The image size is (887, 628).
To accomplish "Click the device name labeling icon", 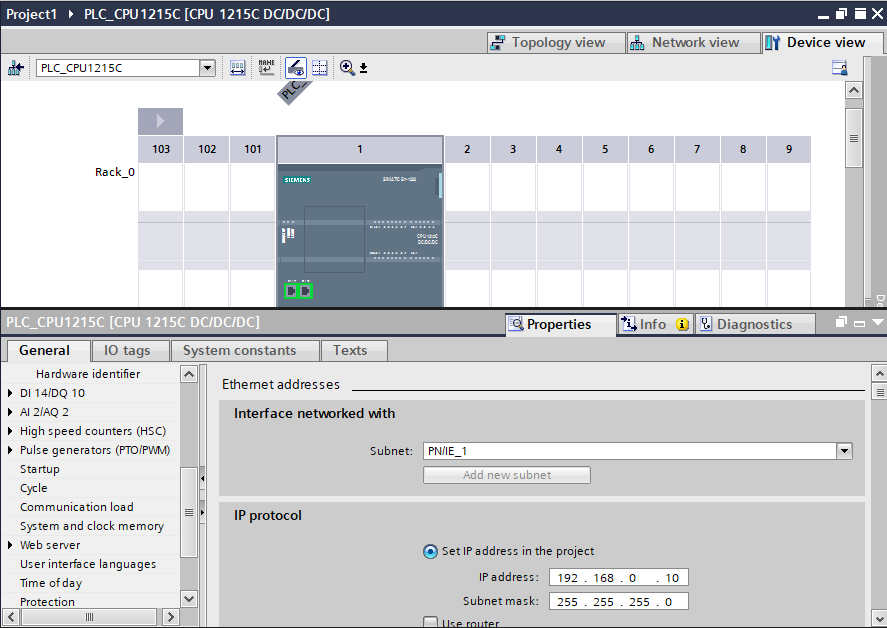I will pos(266,68).
